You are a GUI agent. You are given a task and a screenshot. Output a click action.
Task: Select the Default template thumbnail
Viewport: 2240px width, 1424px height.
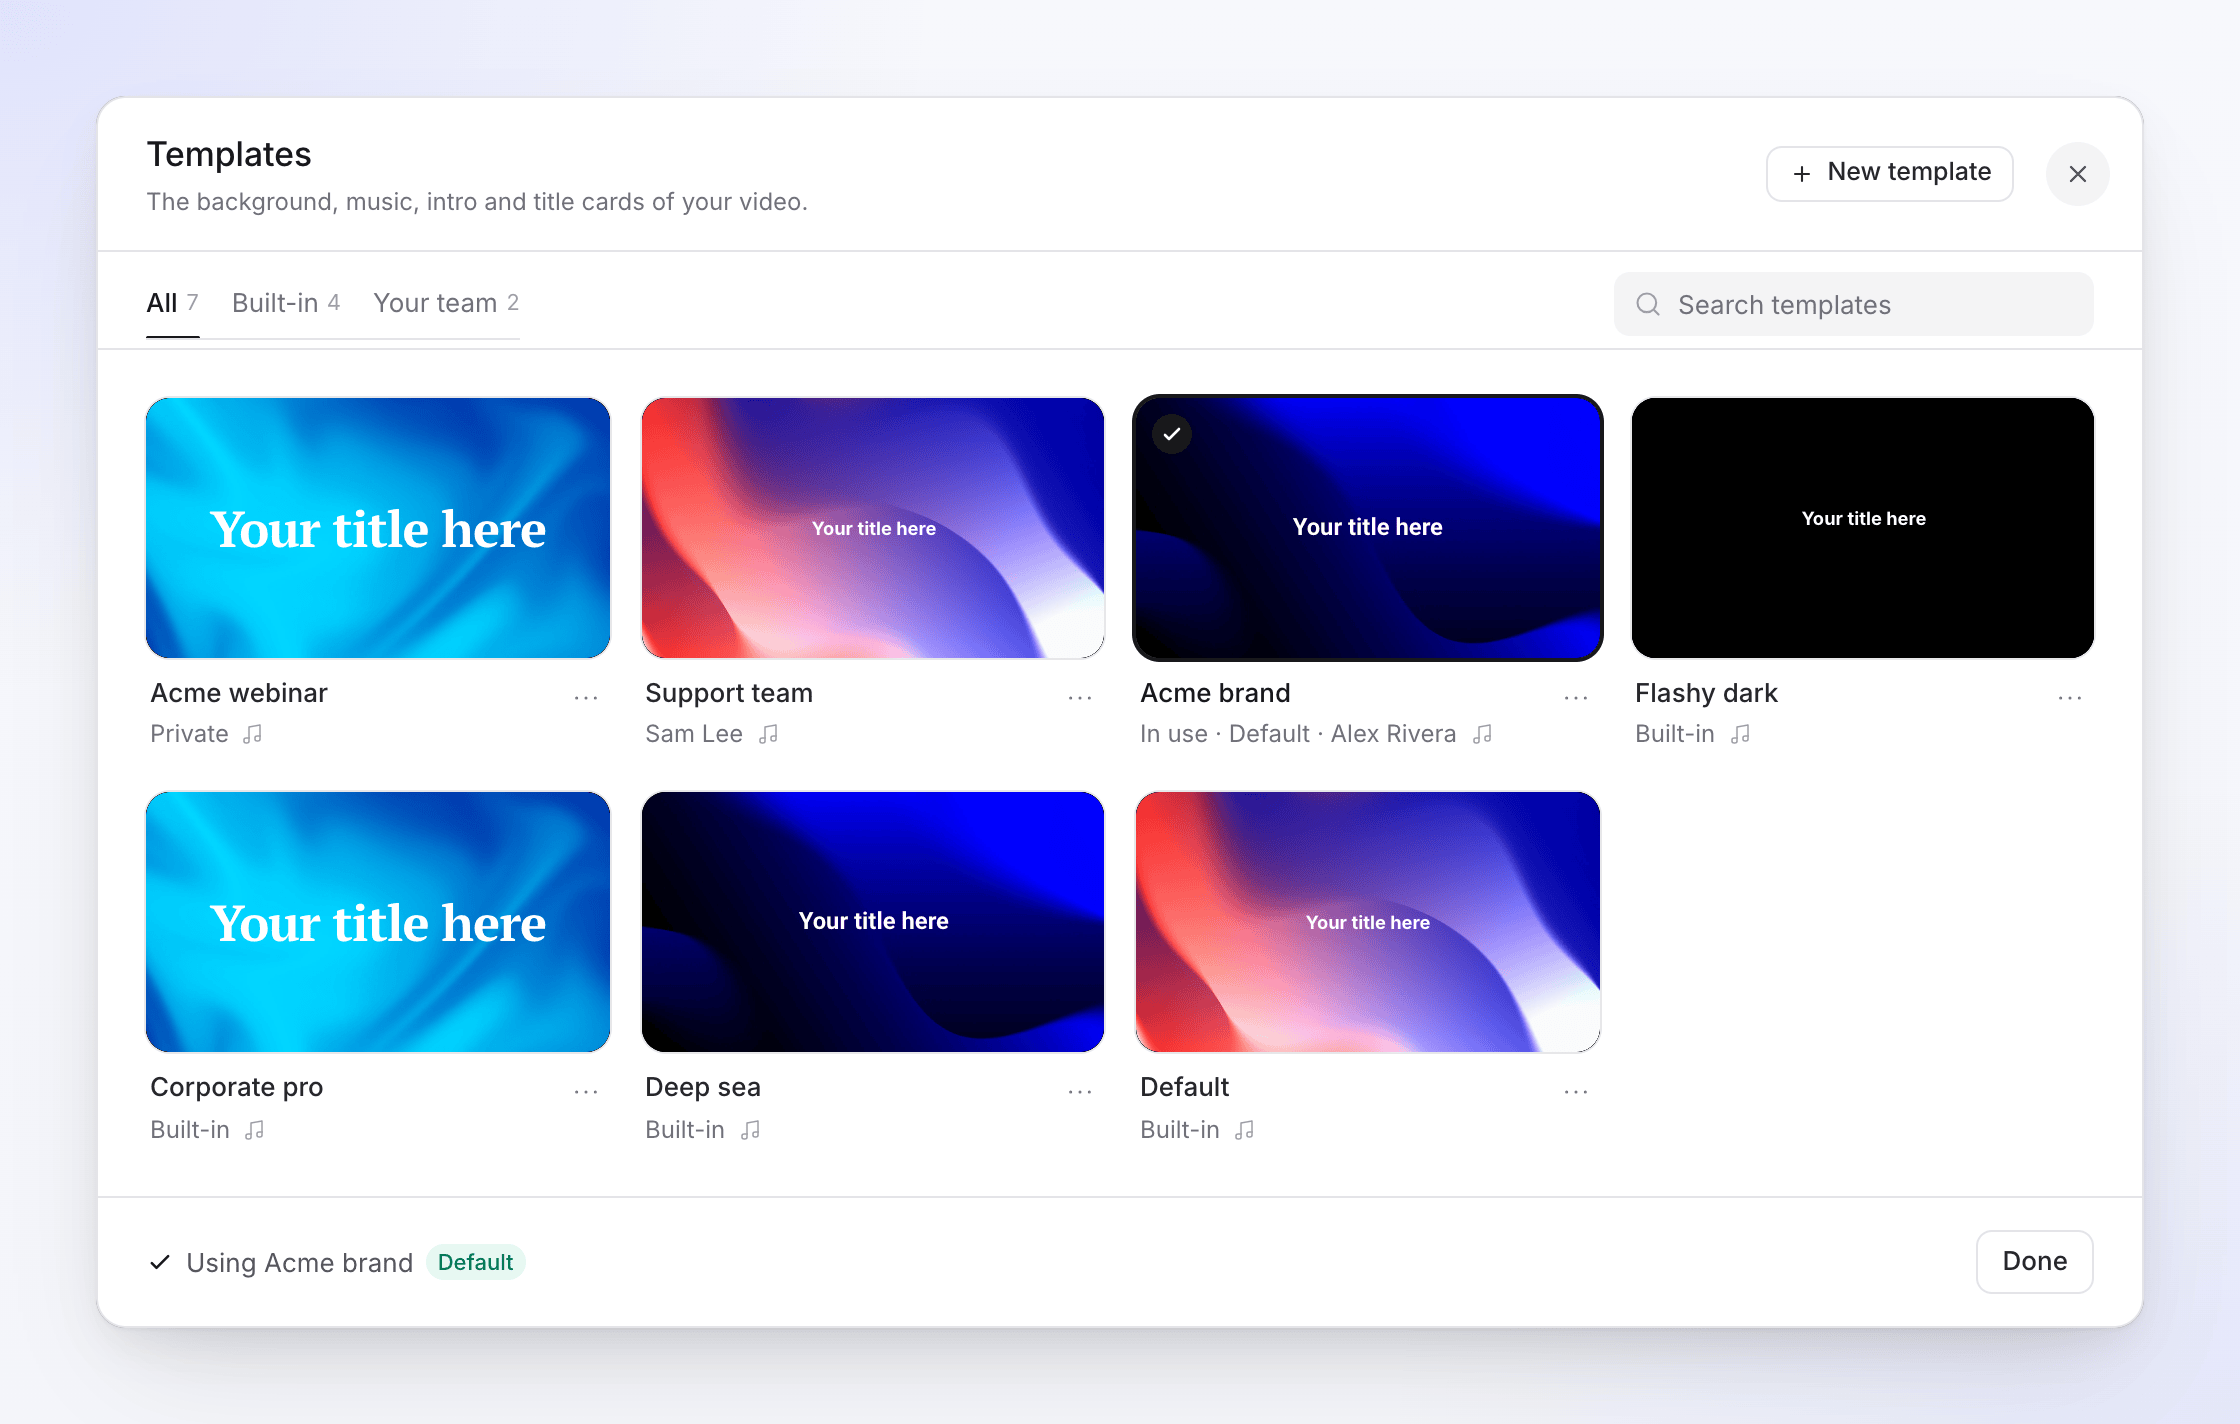(1368, 922)
